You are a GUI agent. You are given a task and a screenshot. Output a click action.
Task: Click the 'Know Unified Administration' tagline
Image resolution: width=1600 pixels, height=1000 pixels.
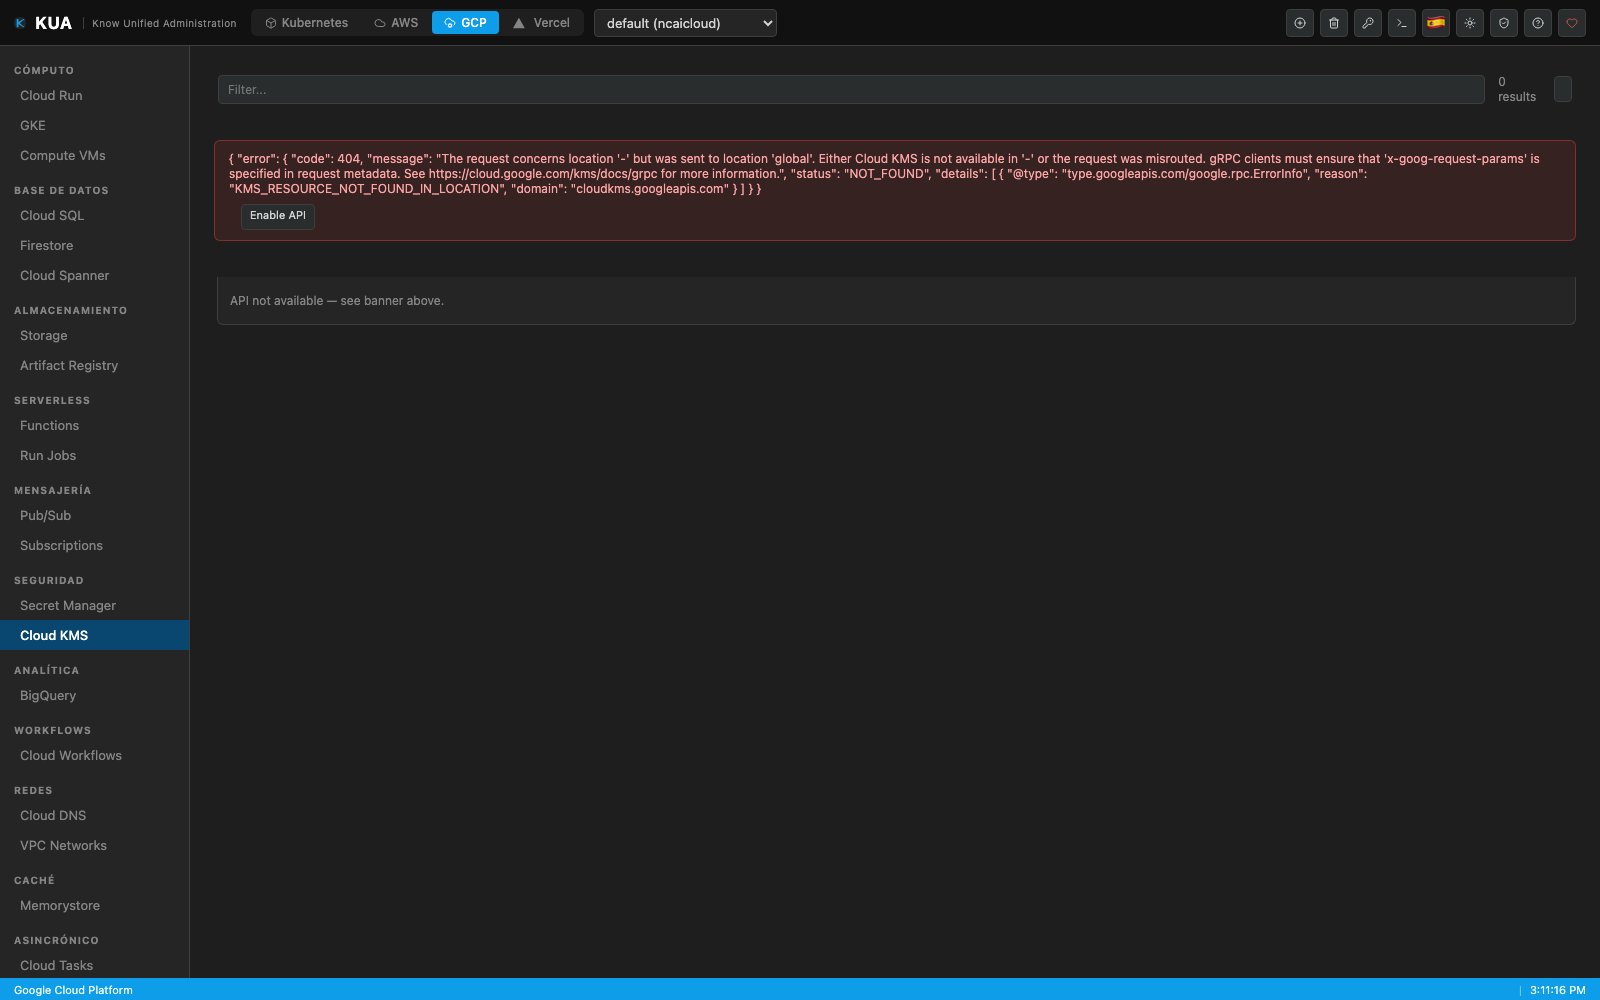click(x=164, y=23)
